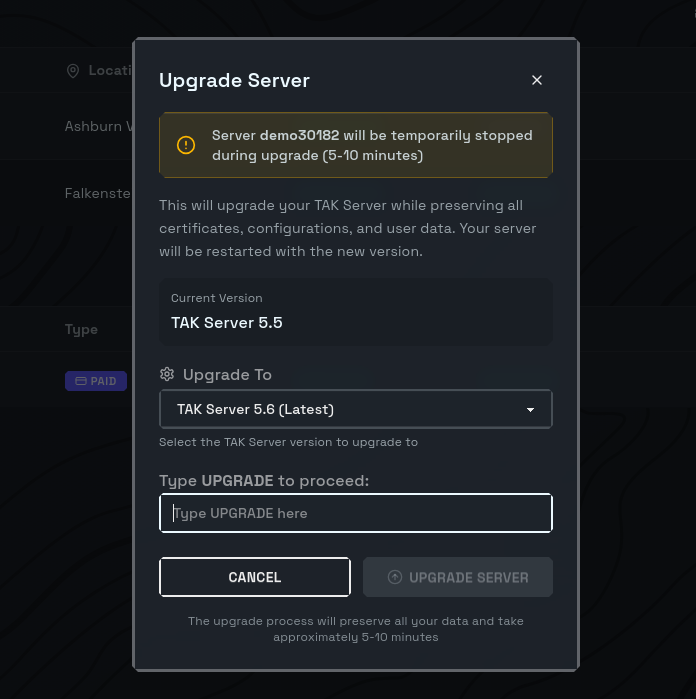Click the Ashburn location entry behind dialog
Image resolution: width=696 pixels, height=699 pixels.
coord(94,127)
